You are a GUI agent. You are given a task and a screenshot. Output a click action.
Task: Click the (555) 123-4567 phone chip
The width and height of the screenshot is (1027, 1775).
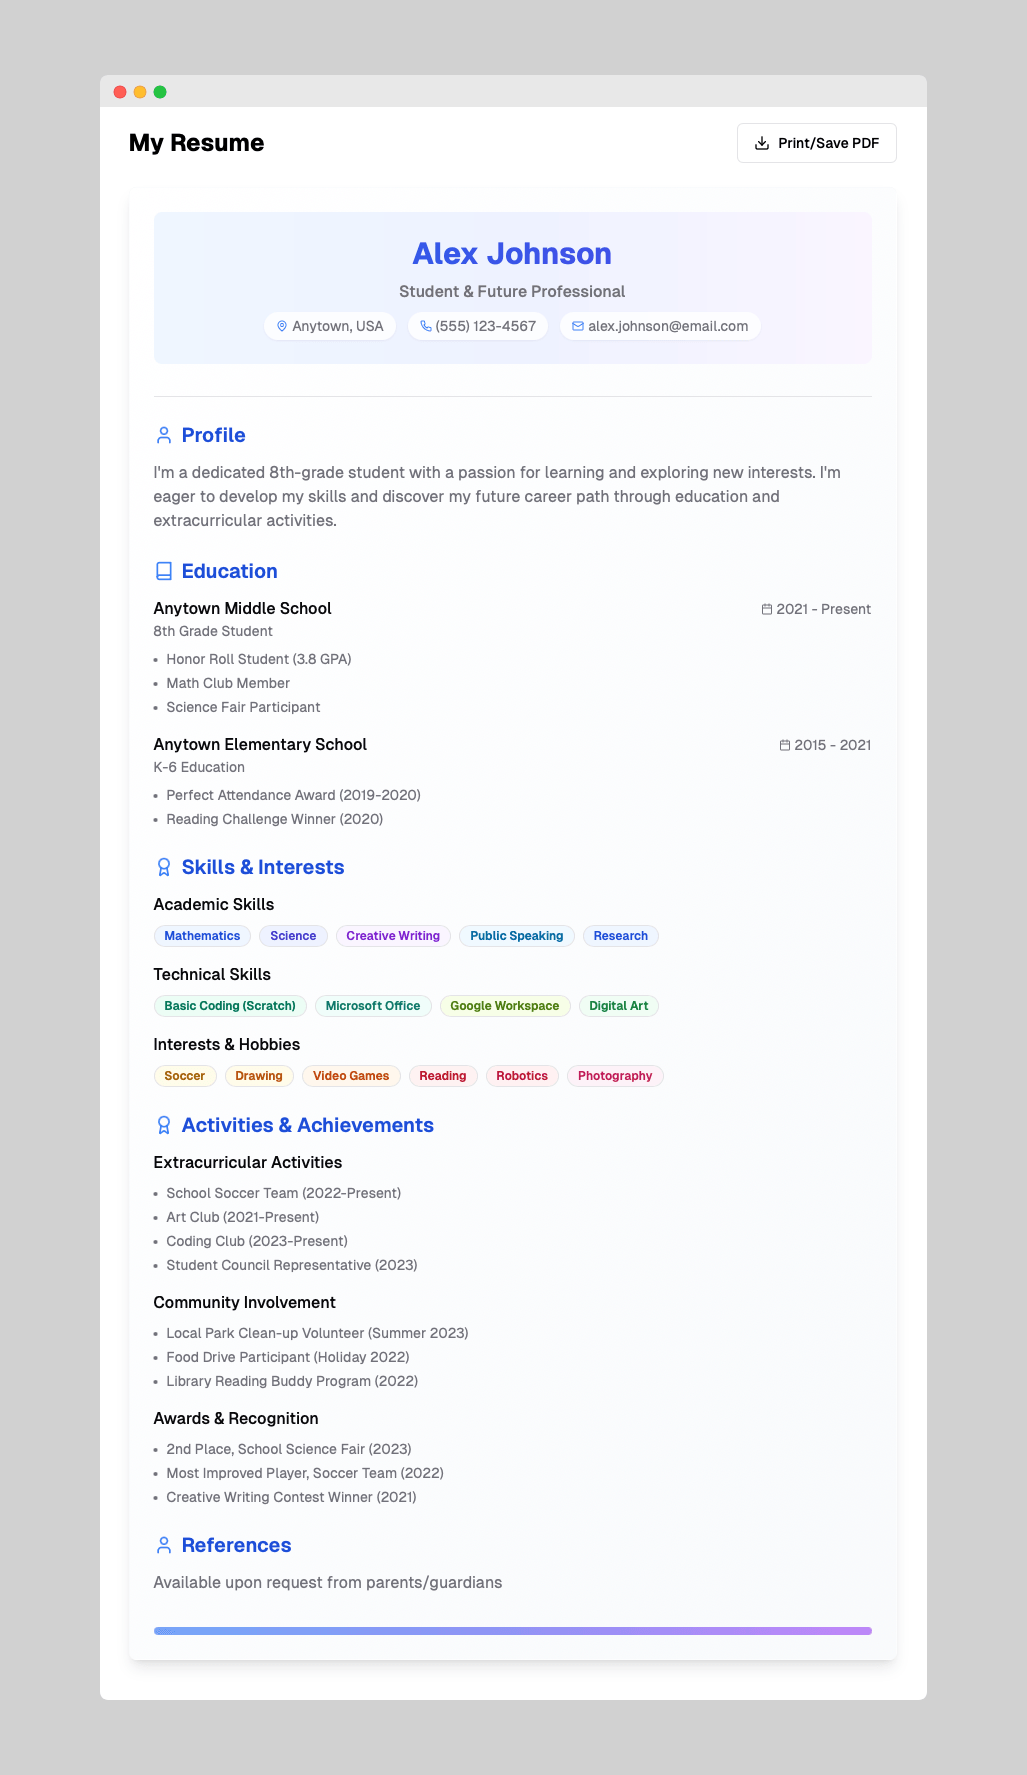click(x=478, y=326)
